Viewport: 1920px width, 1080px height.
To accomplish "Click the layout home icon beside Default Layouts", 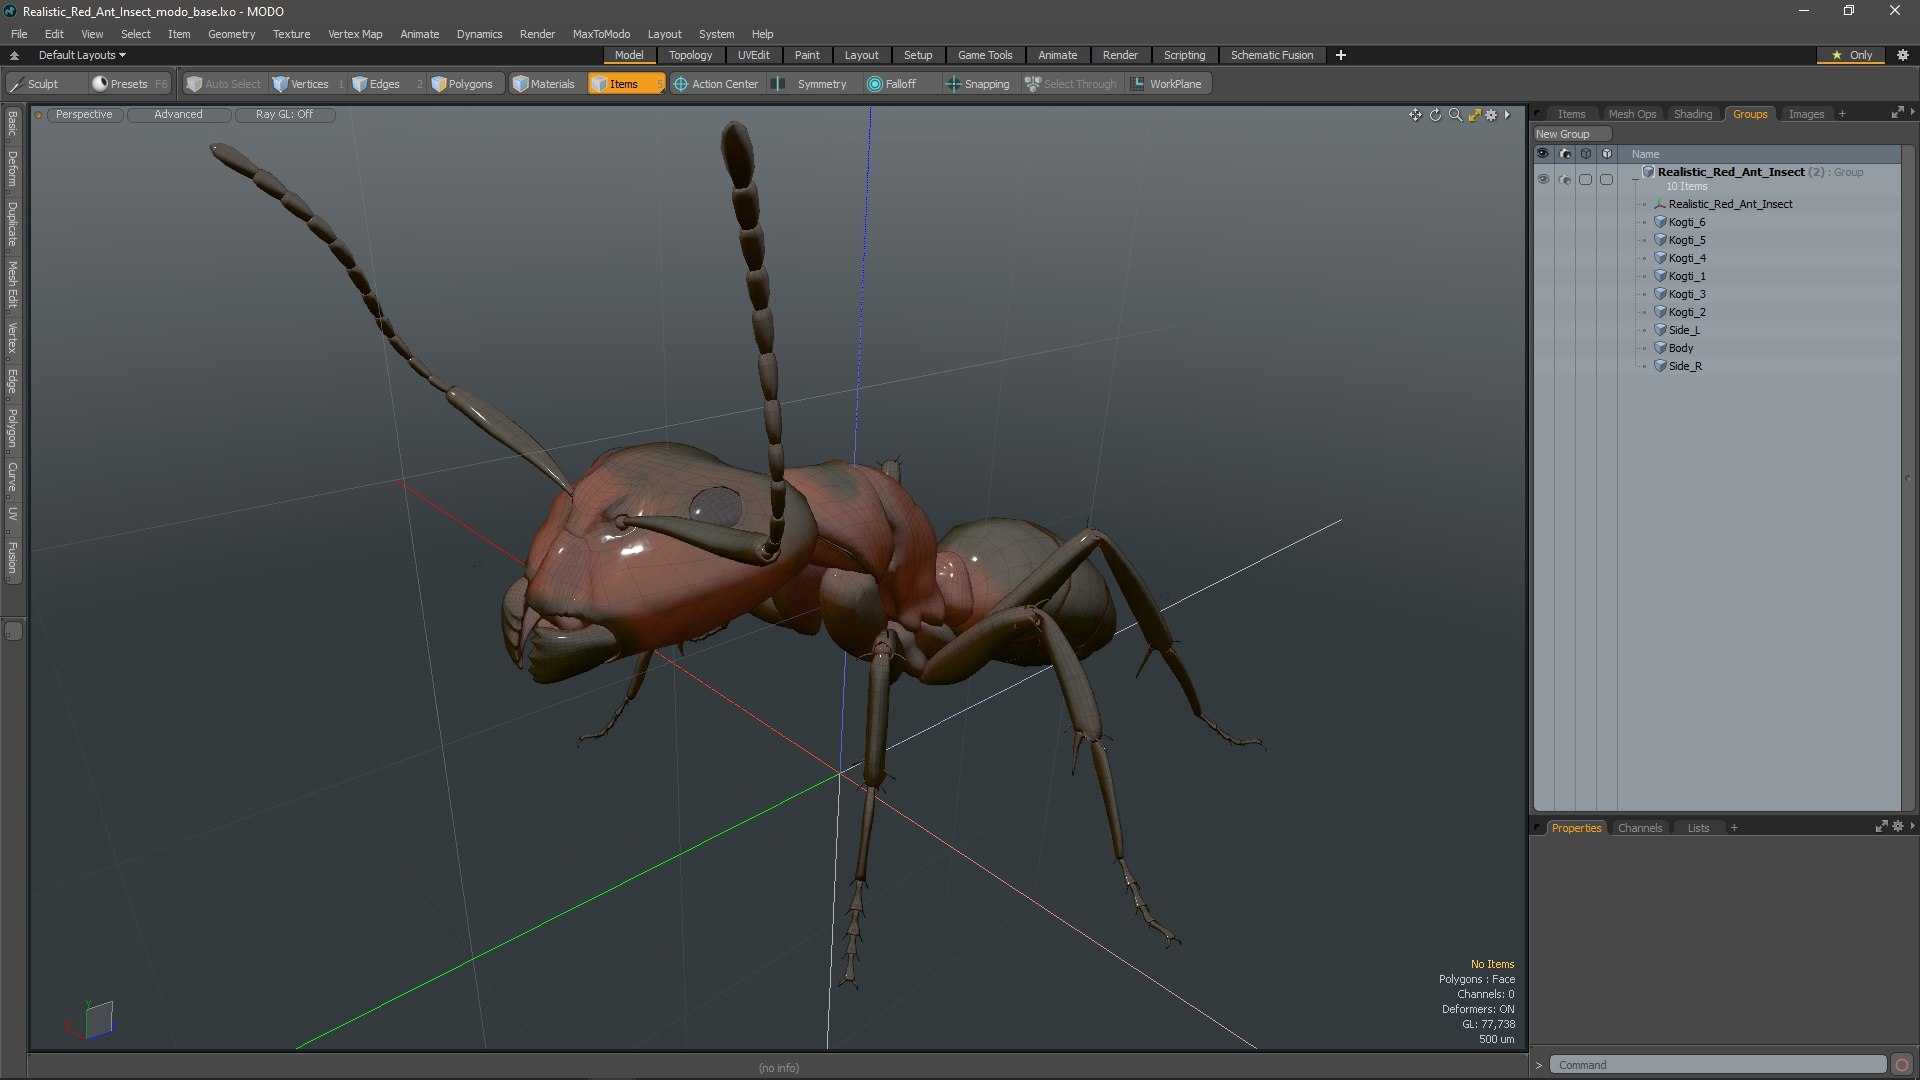I will tap(14, 55).
